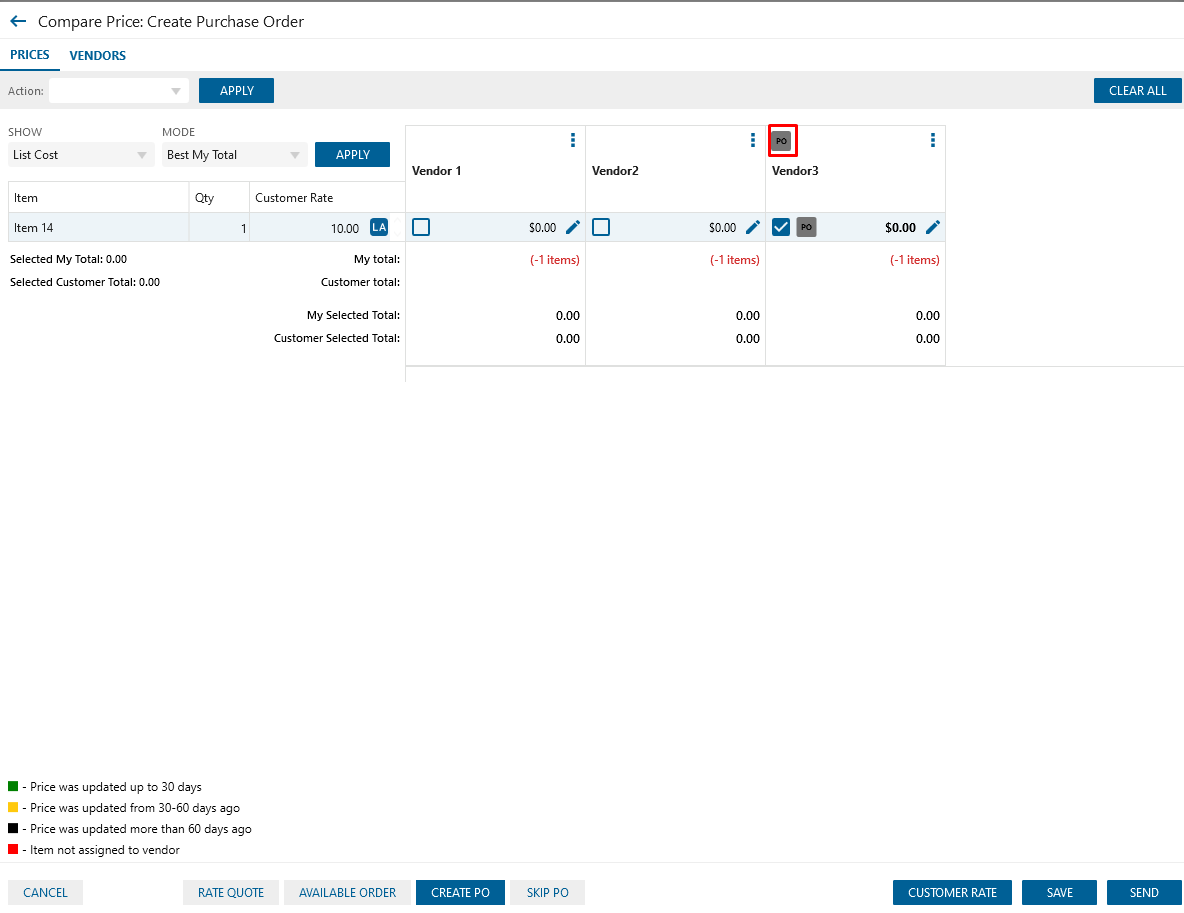Edit Vendor 1 price with pencil icon
This screenshot has height=913, width=1184.
[573, 227]
